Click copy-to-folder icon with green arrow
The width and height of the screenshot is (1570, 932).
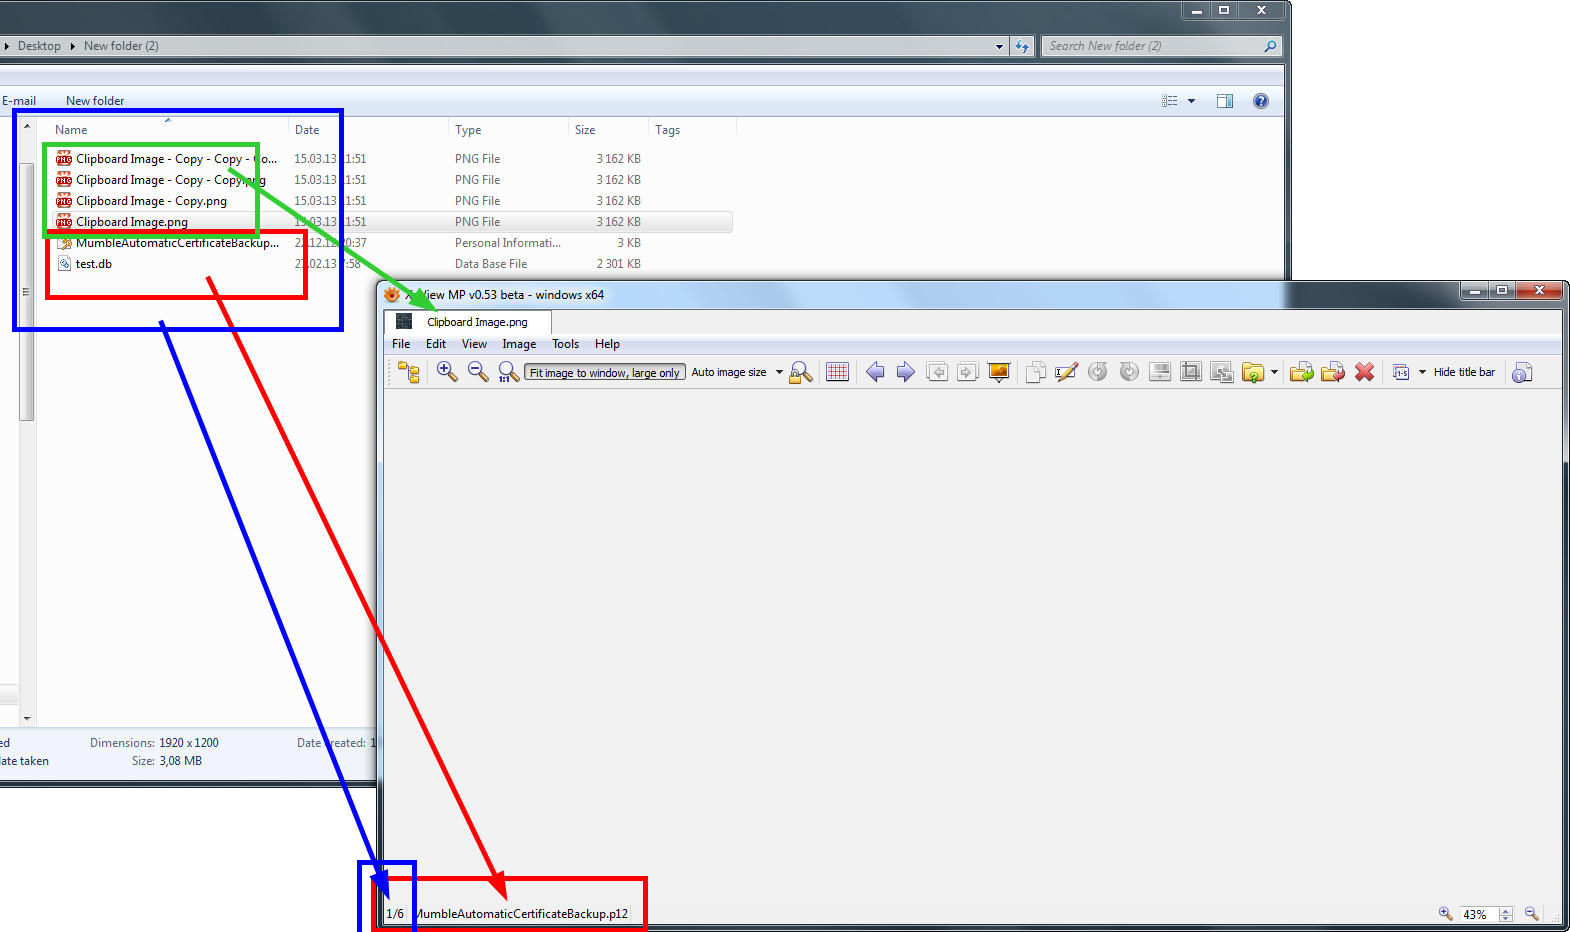click(x=1302, y=372)
